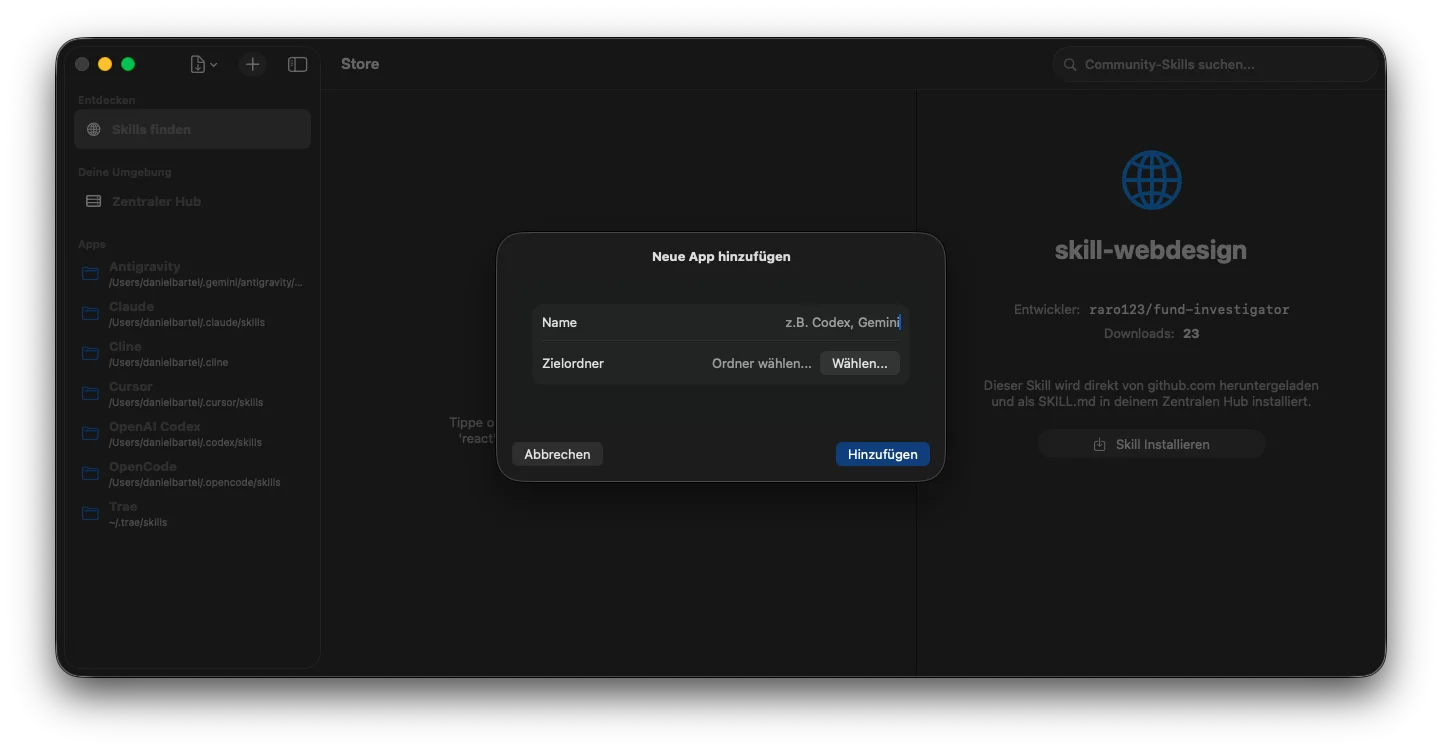Click the plus add app button
This screenshot has width=1442, height=751.
253,64
